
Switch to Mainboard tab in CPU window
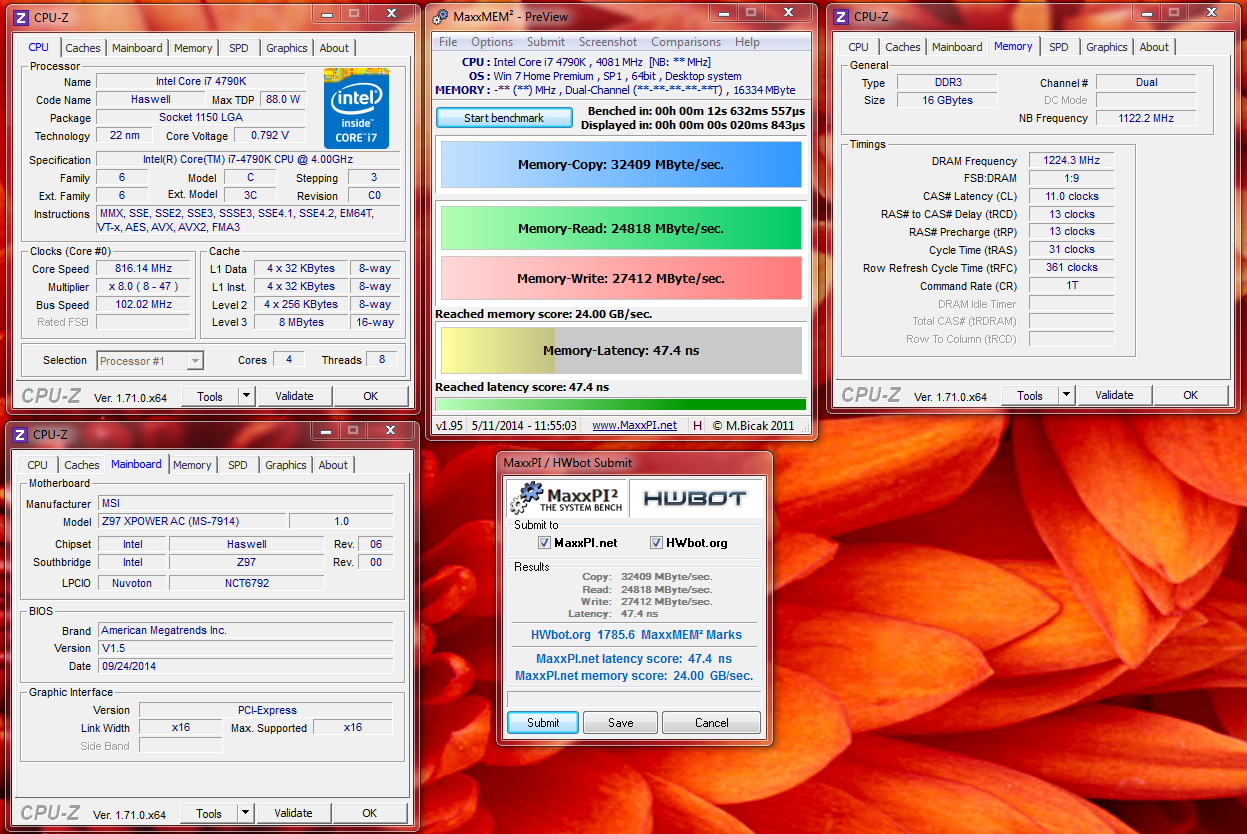tap(137, 48)
